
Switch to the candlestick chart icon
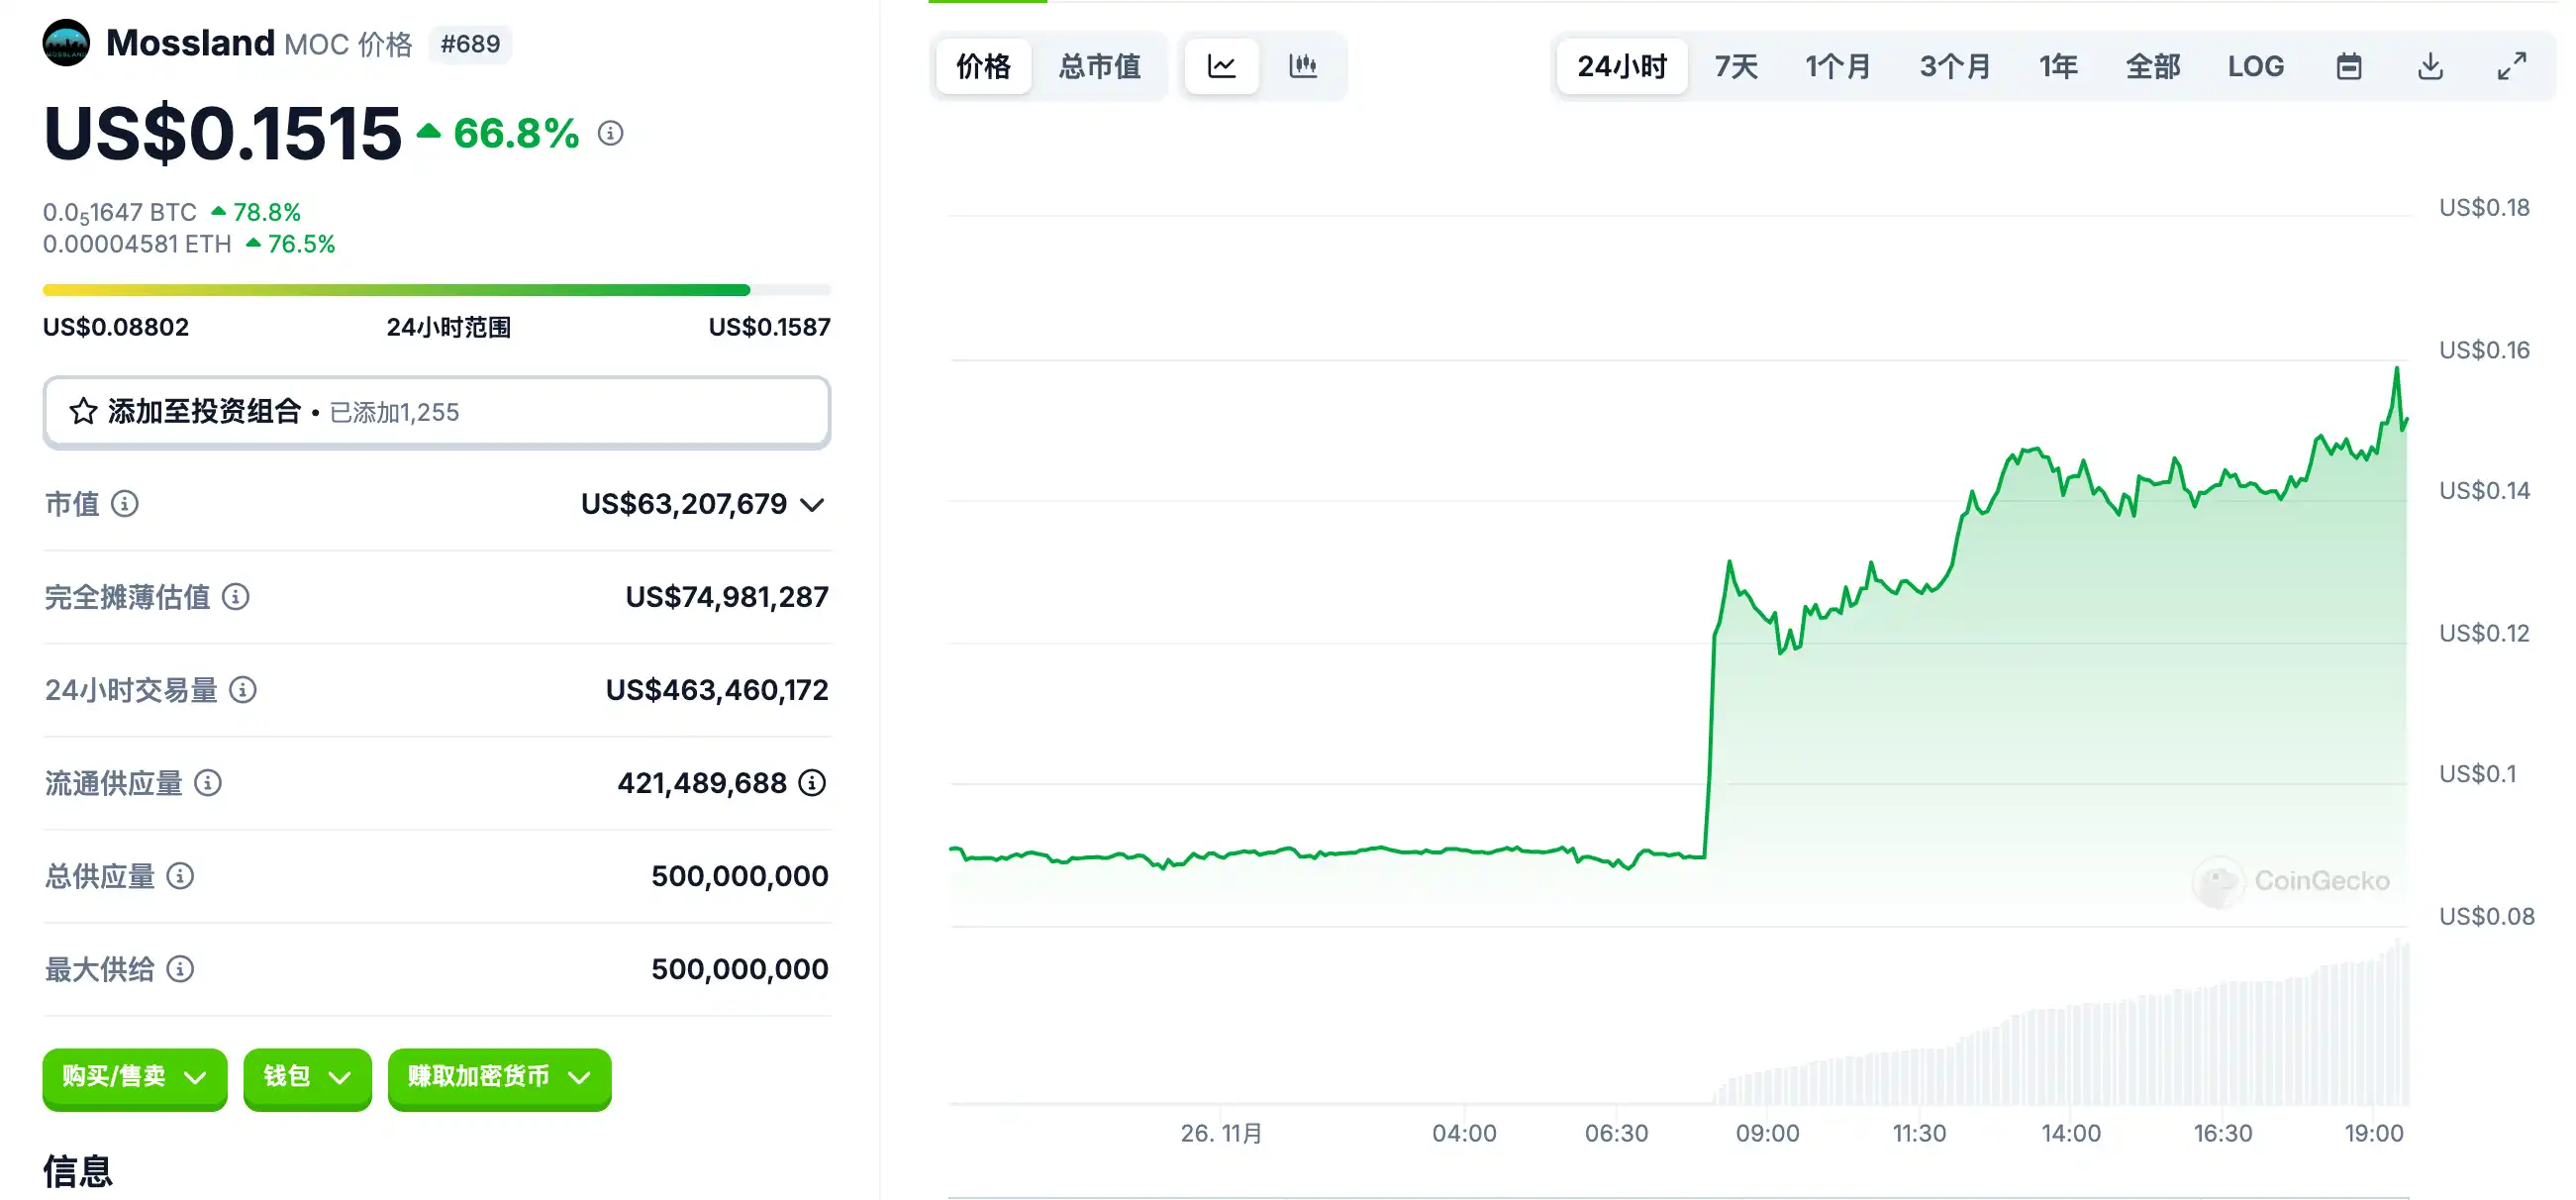click(x=1303, y=67)
